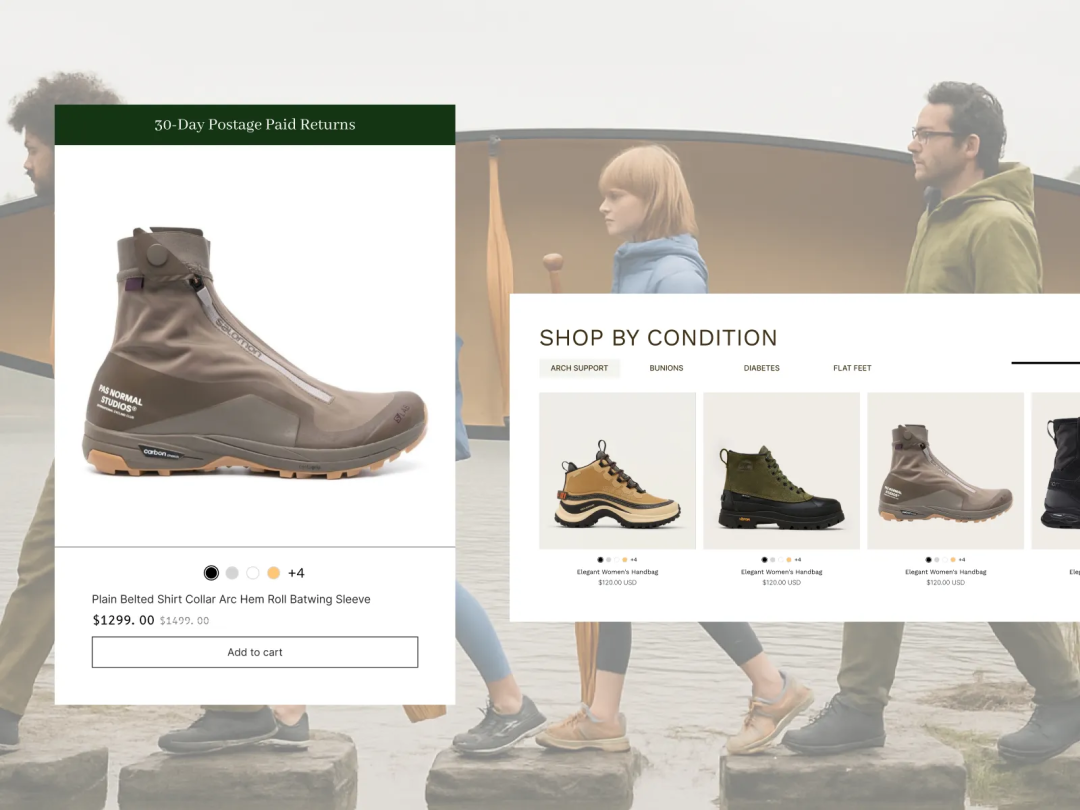Select the Diabetes tab
1080x810 pixels.
click(x=761, y=368)
